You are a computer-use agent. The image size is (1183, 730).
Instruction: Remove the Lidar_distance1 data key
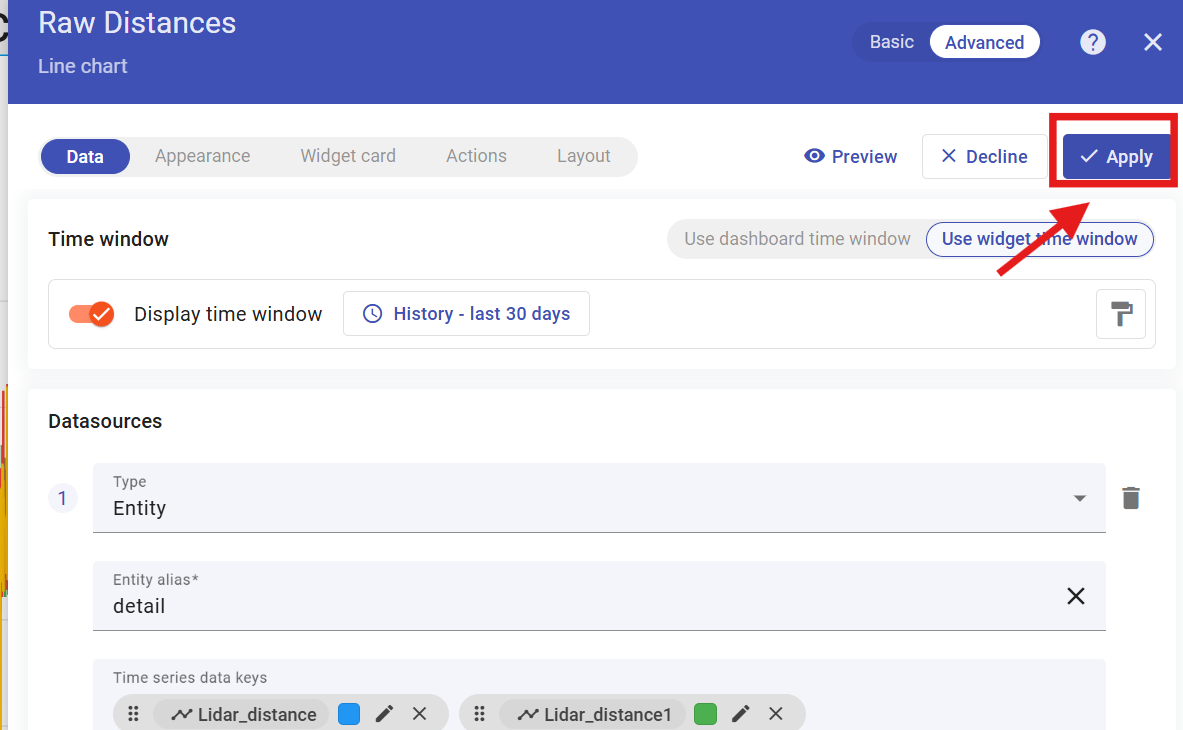pyautogui.click(x=776, y=714)
